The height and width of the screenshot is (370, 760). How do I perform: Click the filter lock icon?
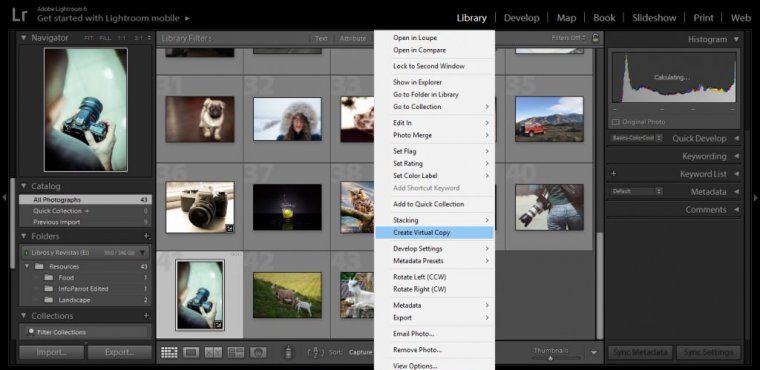click(x=596, y=38)
